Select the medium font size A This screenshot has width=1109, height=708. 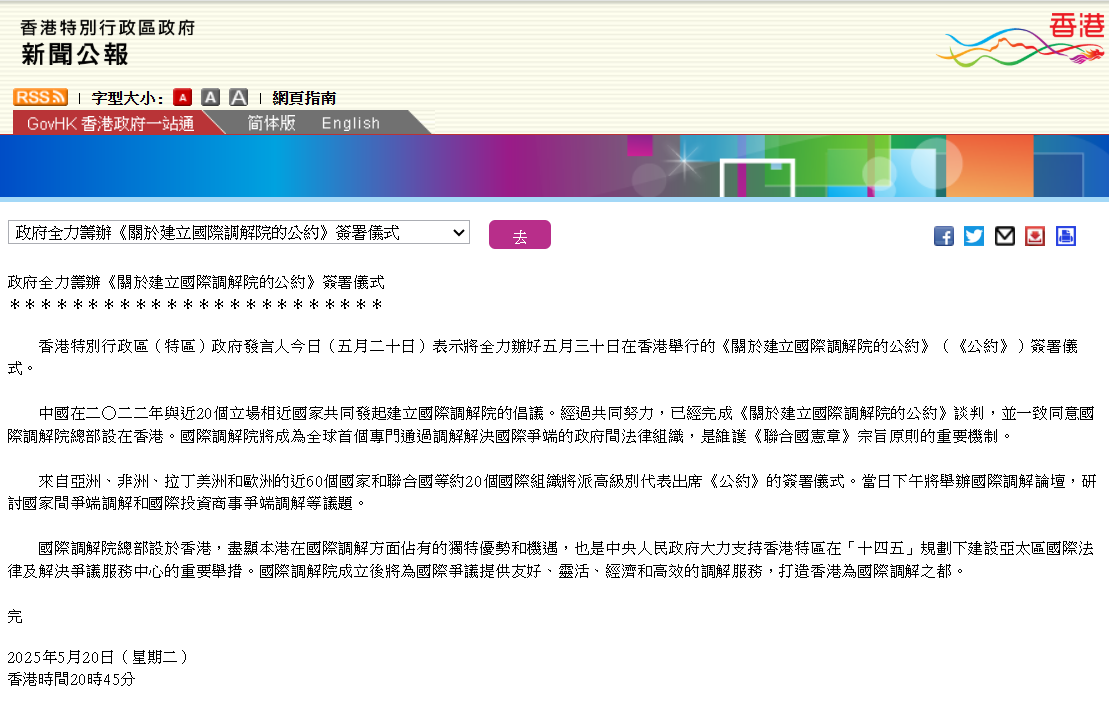pyautogui.click(x=210, y=97)
